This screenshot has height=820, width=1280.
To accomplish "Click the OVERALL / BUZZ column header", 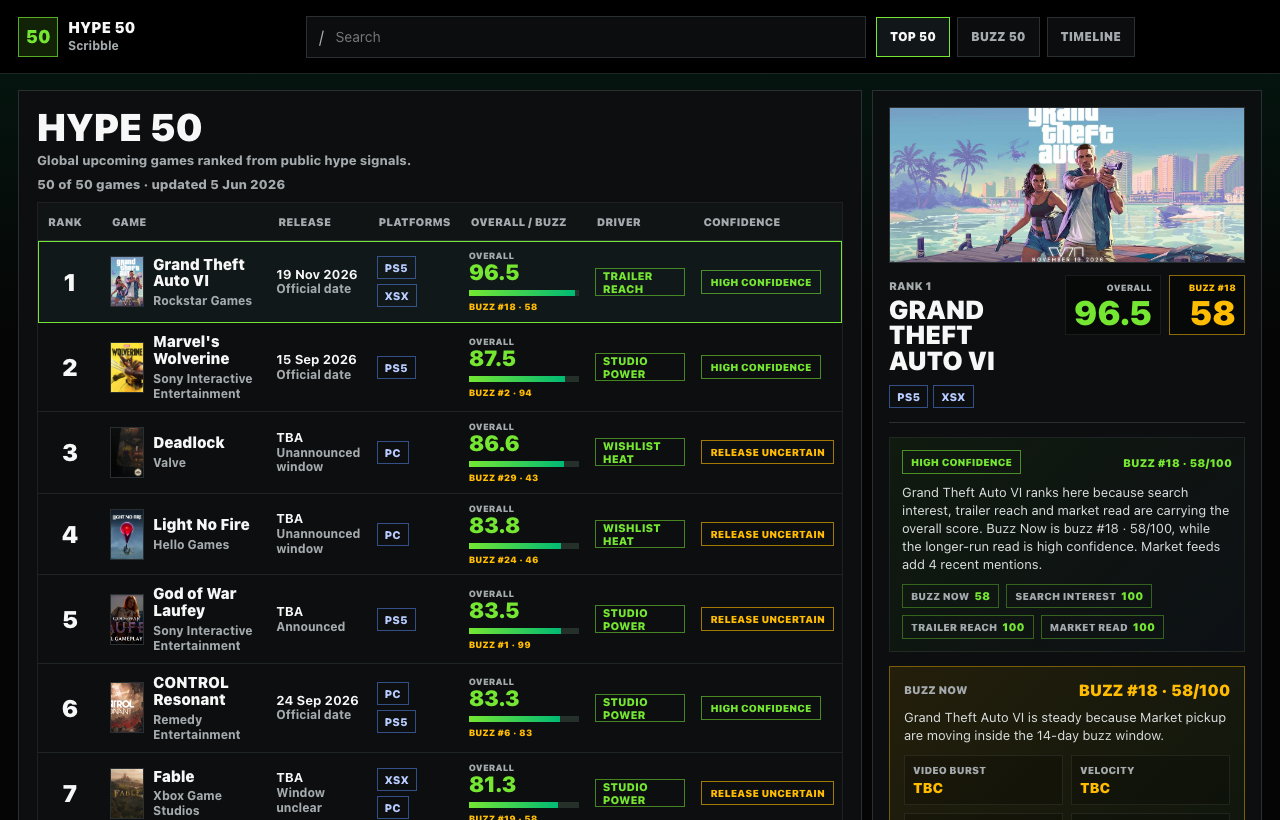I will 519,222.
